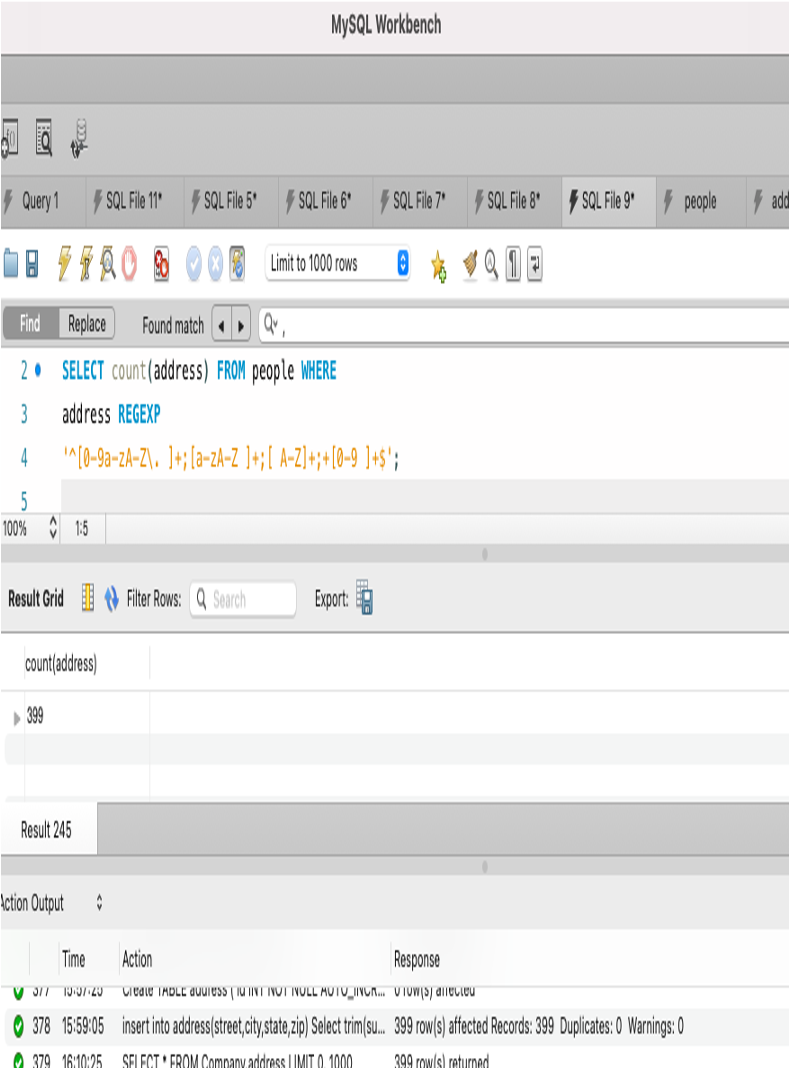Go to next match arrow
The width and height of the screenshot is (789, 1068).
click(241, 326)
